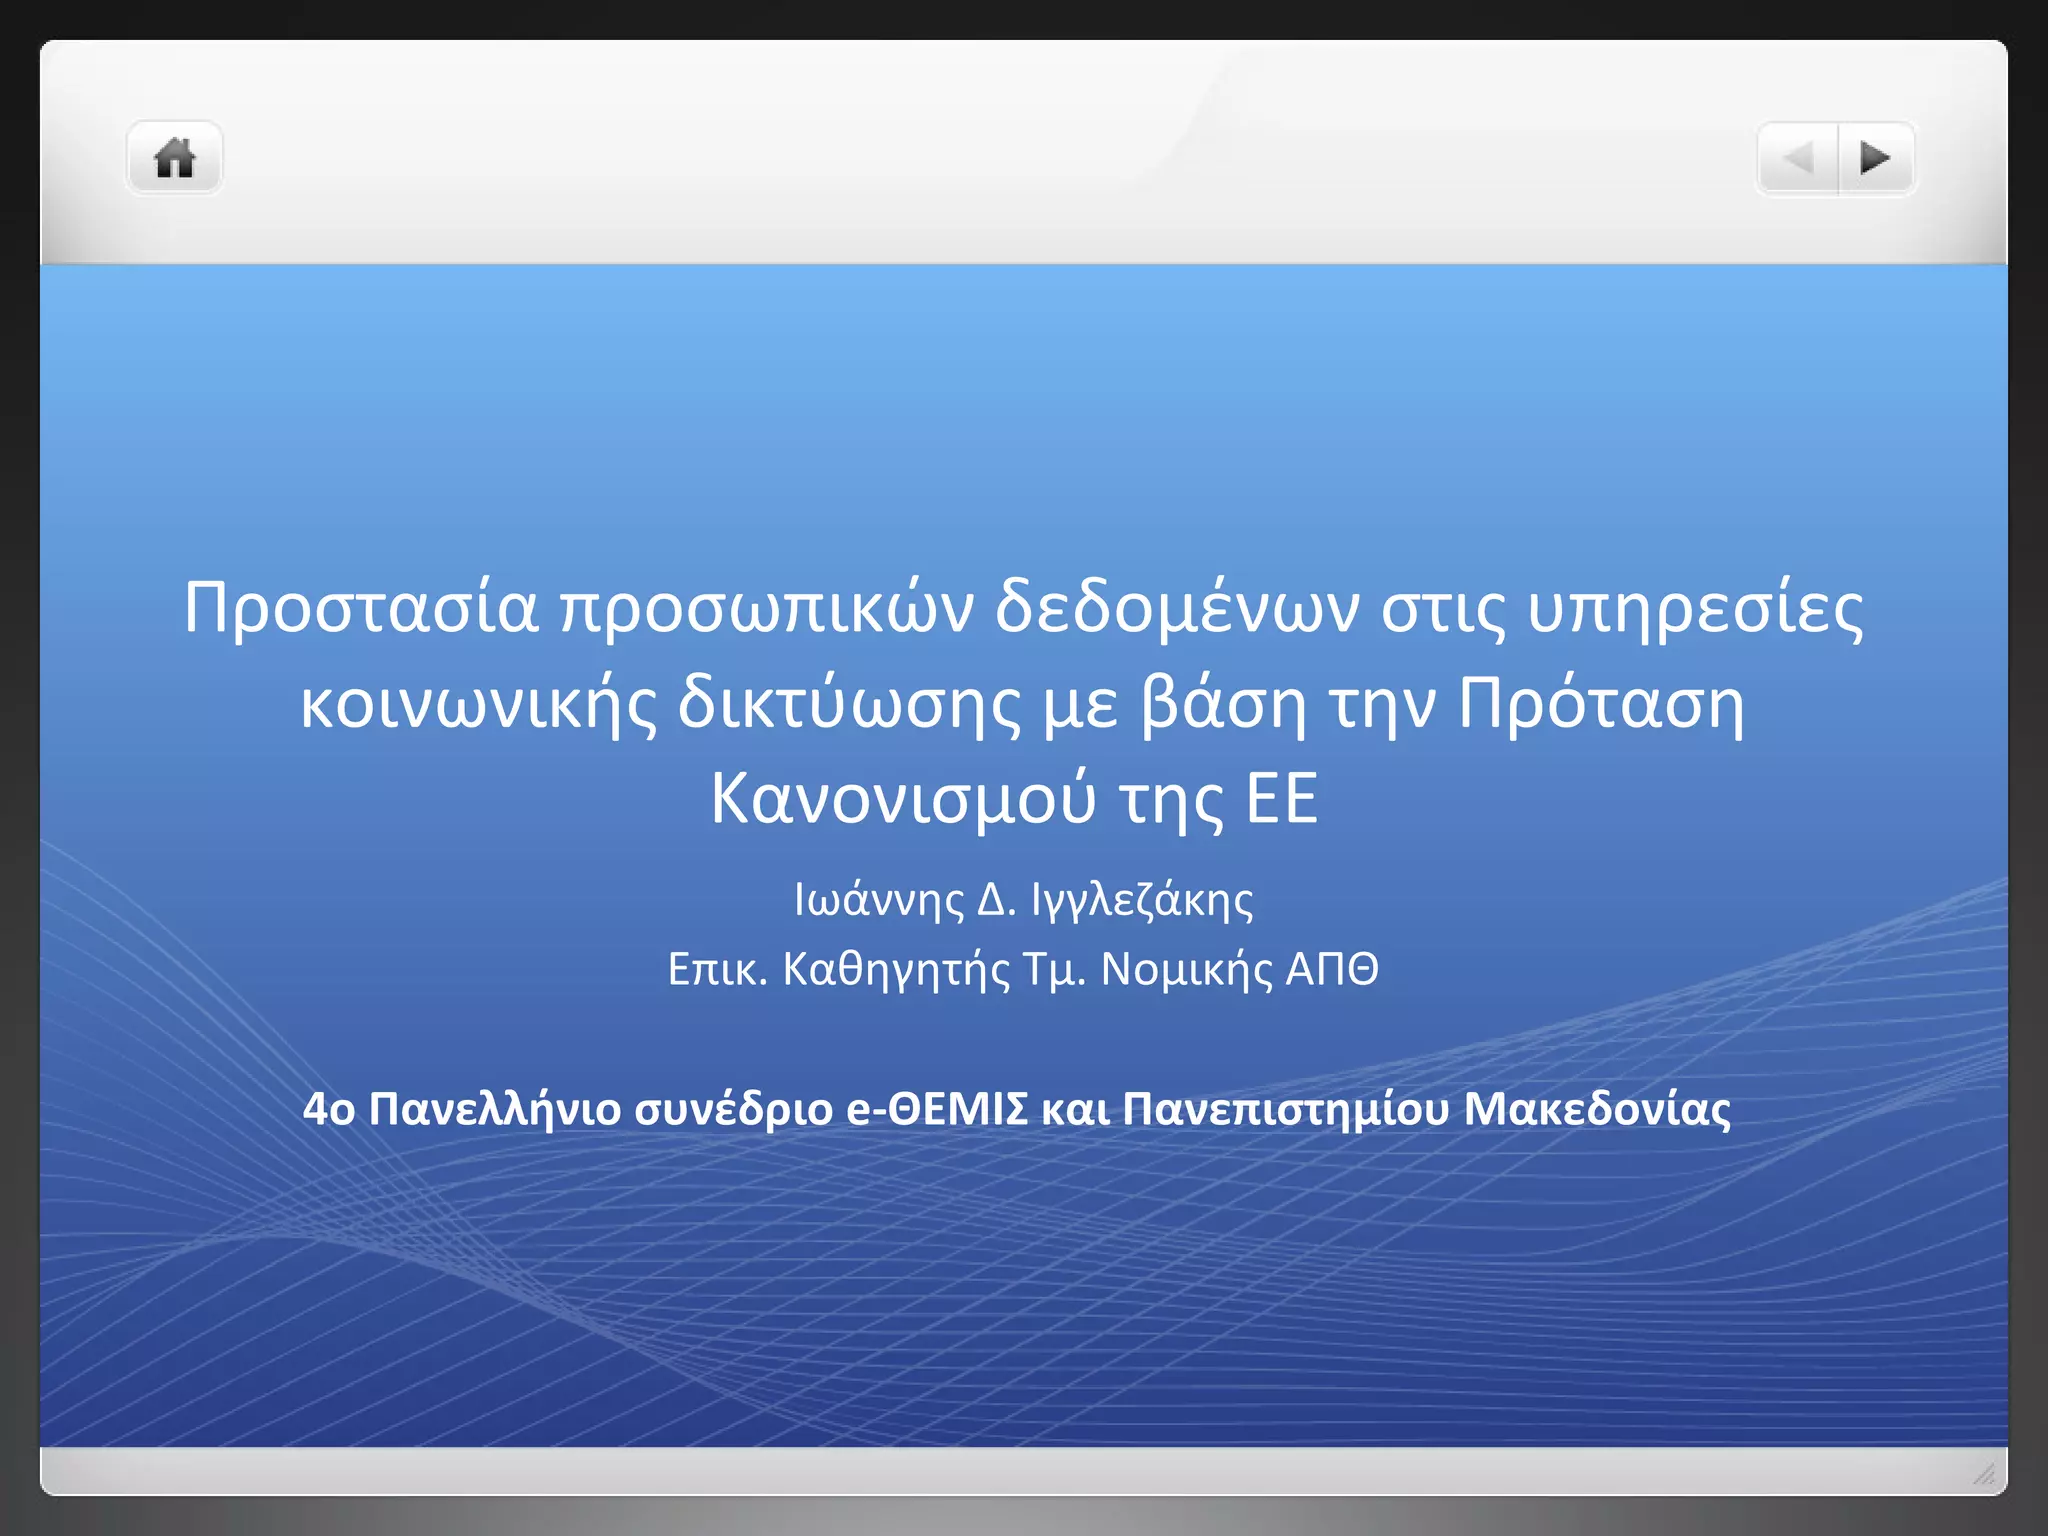
Task: Click the word 'δεδομένων' in the title
Action: pyautogui.click(x=1176, y=607)
